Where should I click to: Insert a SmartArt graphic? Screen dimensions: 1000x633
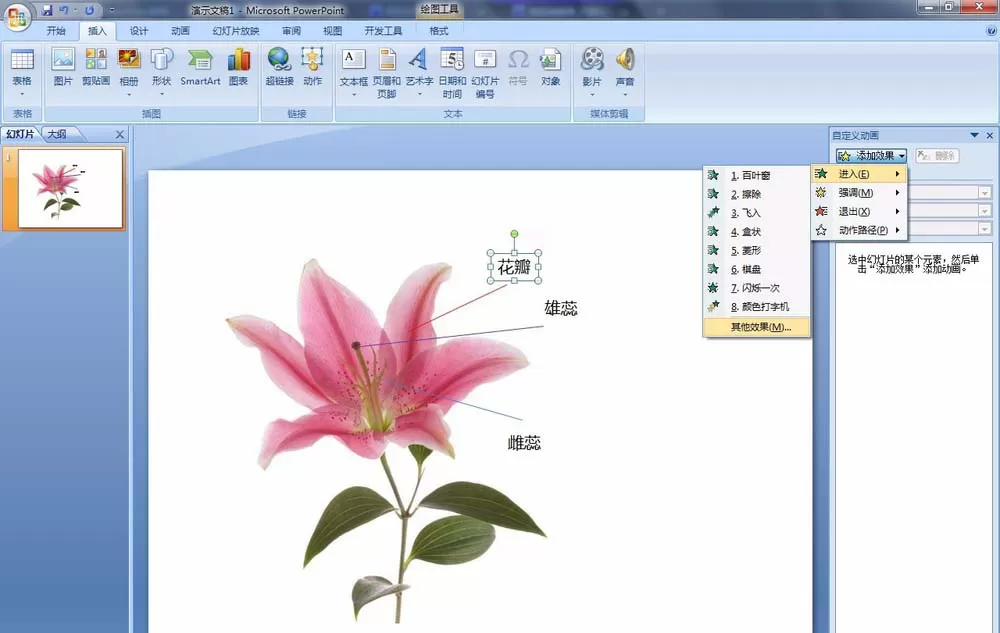(200, 68)
